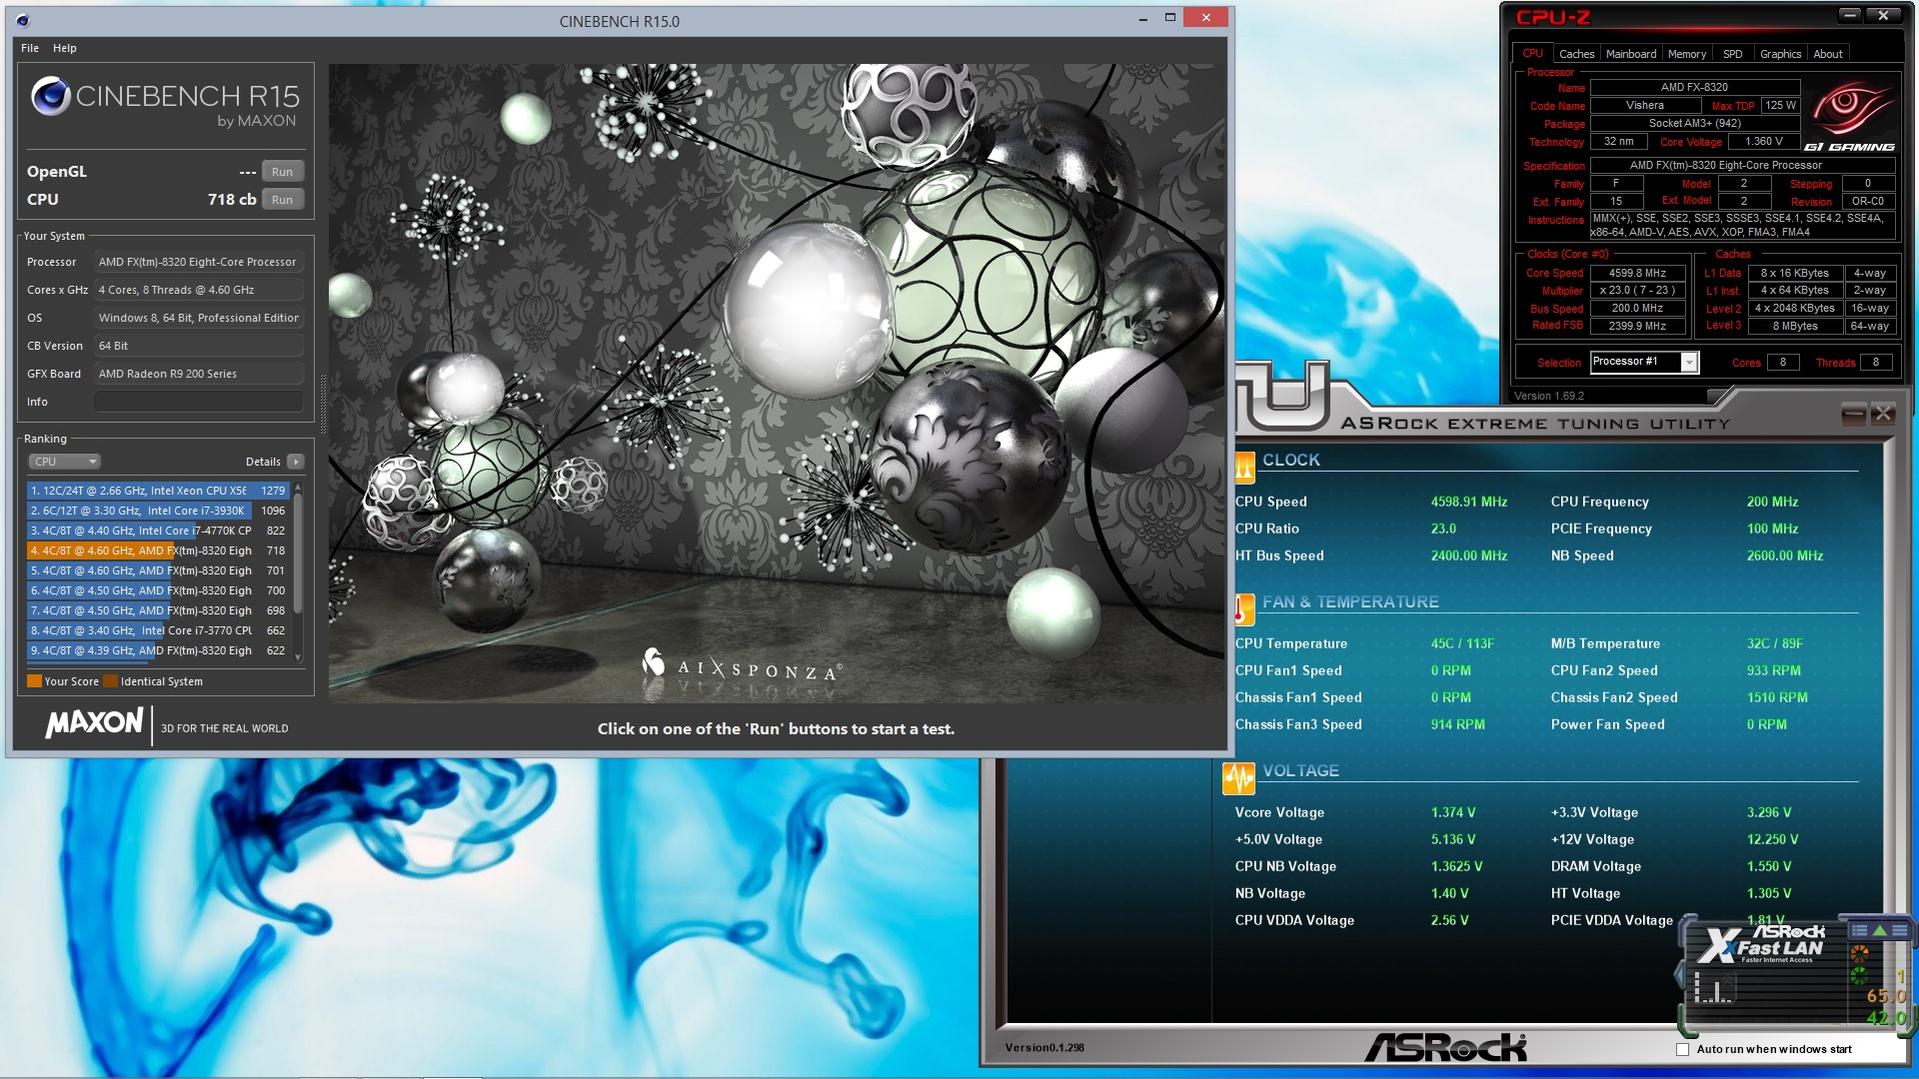1919x1079 pixels.
Task: Click the Details arrow button in Ranking
Action: pos(295,462)
